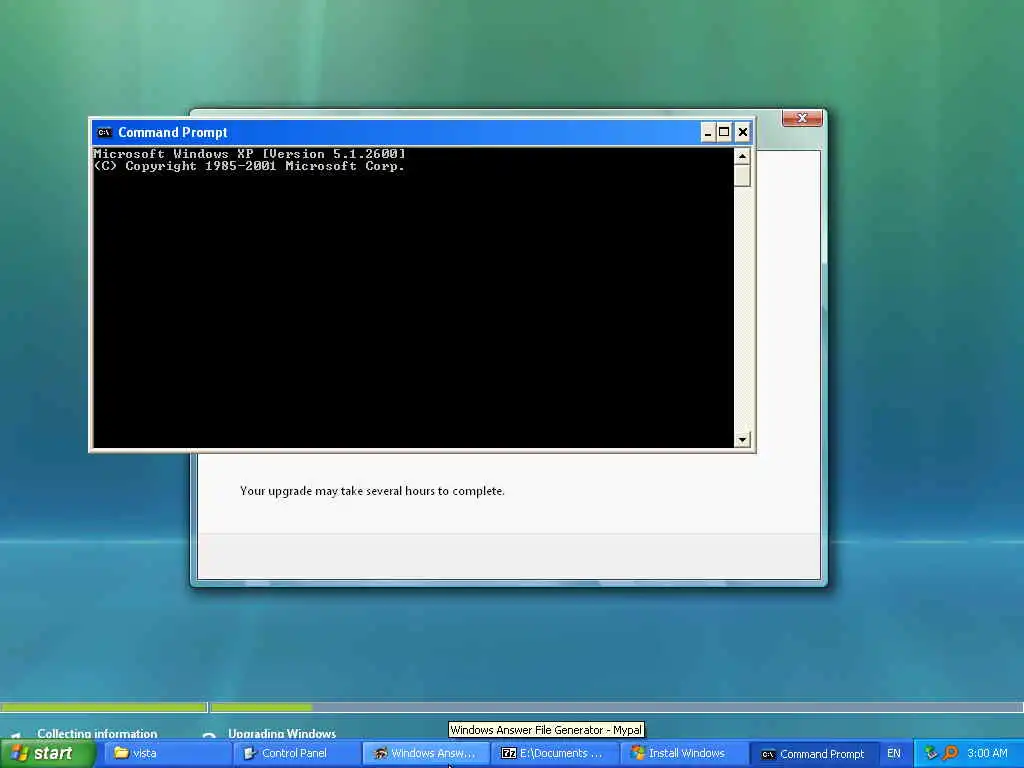The width and height of the screenshot is (1024, 768).
Task: Click the network tray icon
Action: pyautogui.click(x=931, y=753)
